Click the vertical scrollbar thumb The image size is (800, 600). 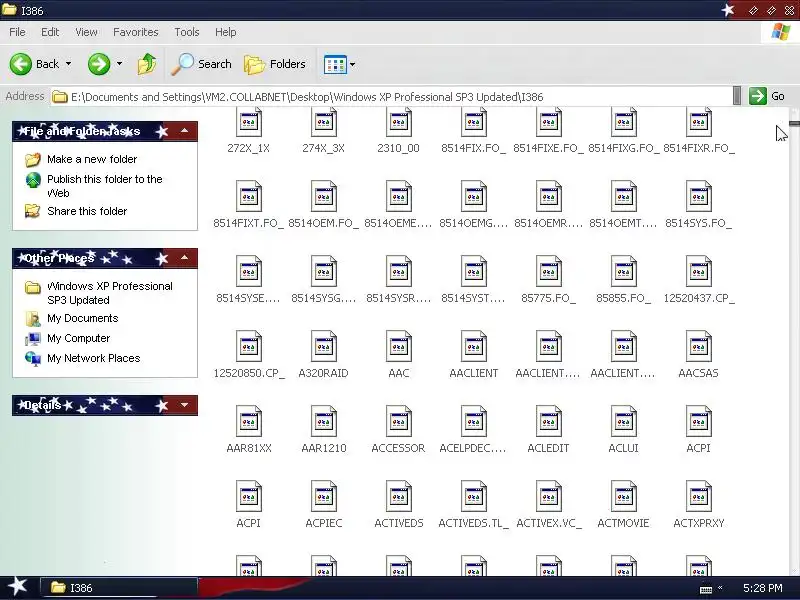point(794,123)
